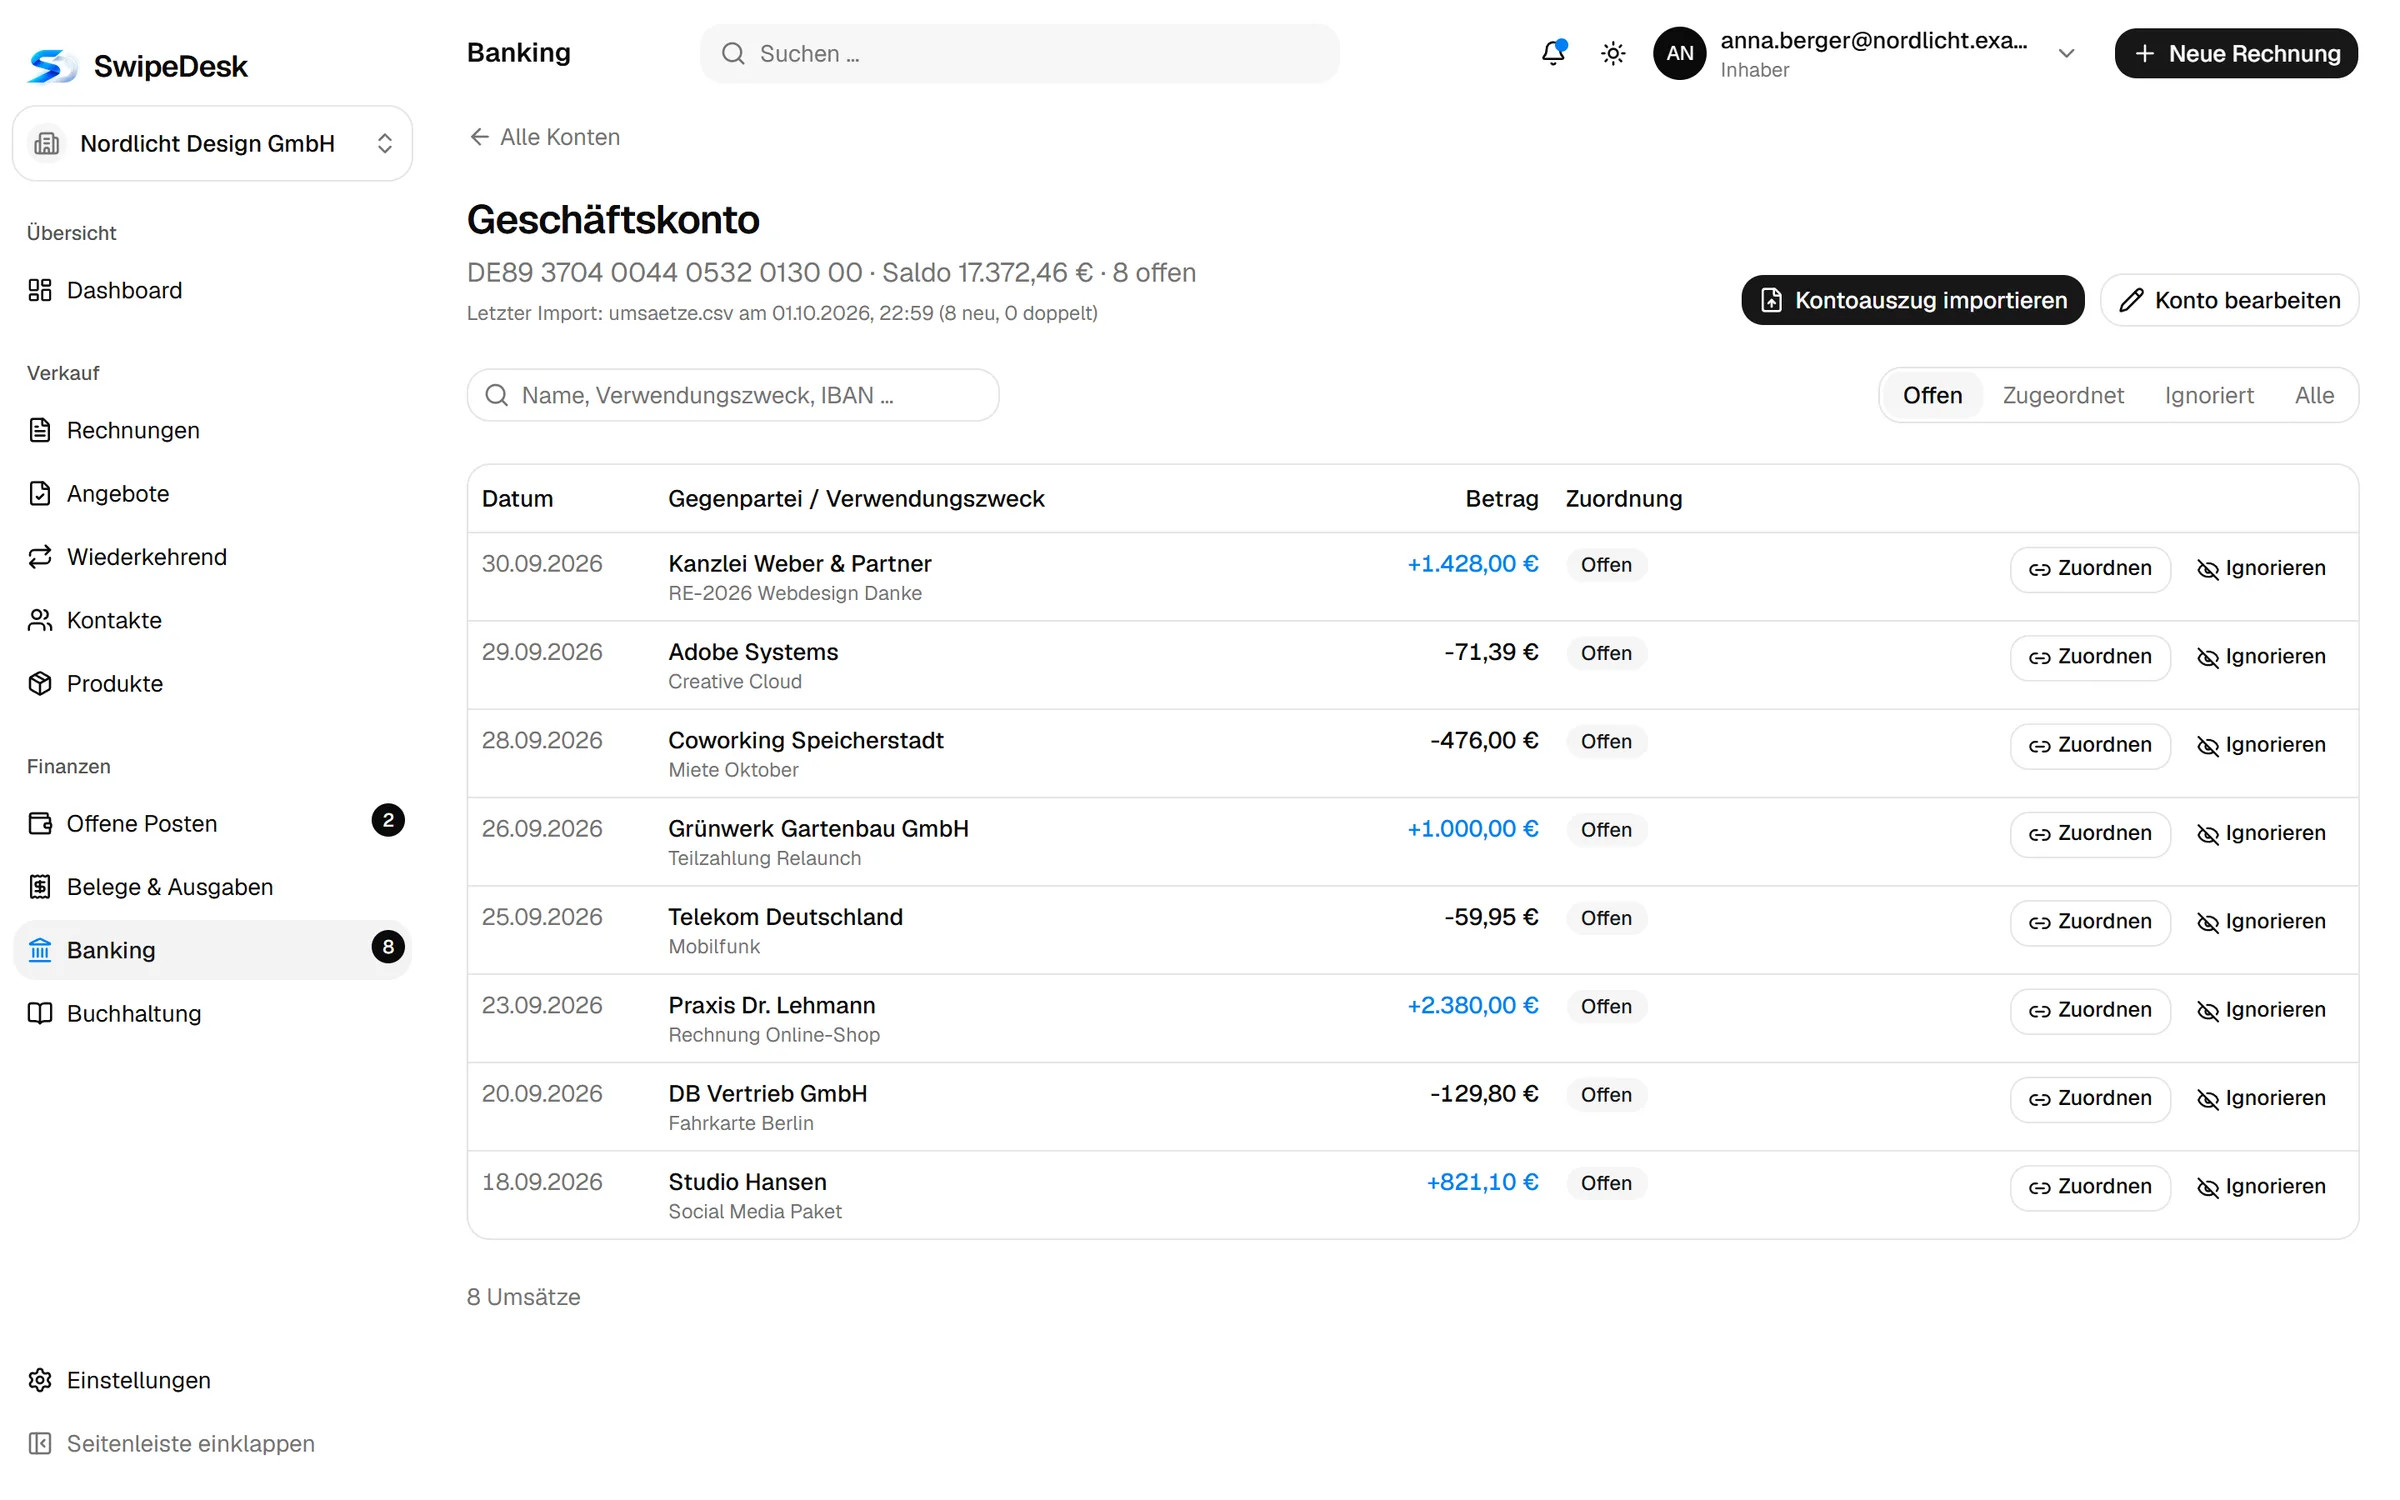The image size is (2400, 1500).
Task: Open Buchhaltung in the sidebar
Action: (x=212, y=1013)
